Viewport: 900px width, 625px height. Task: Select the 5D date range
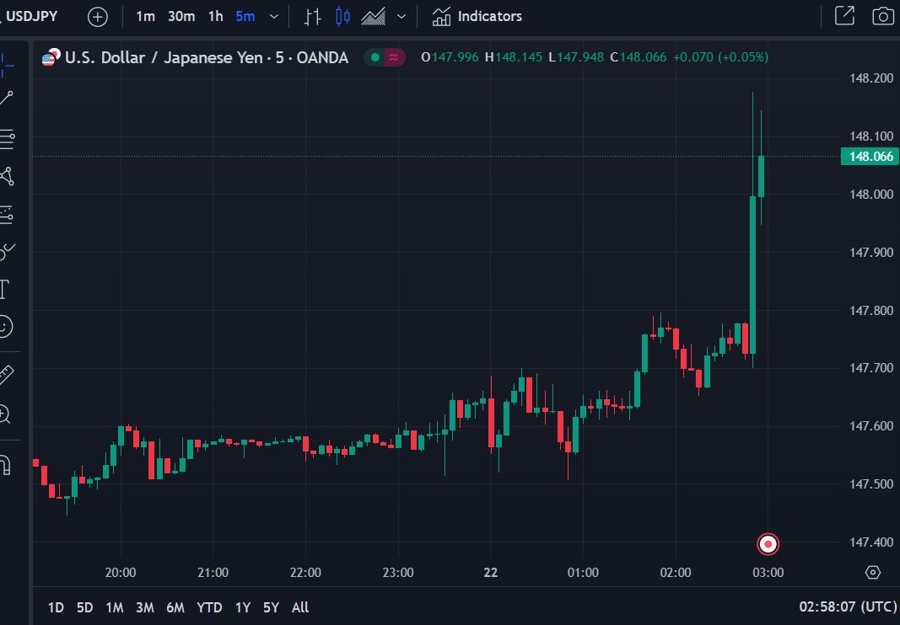[85, 607]
